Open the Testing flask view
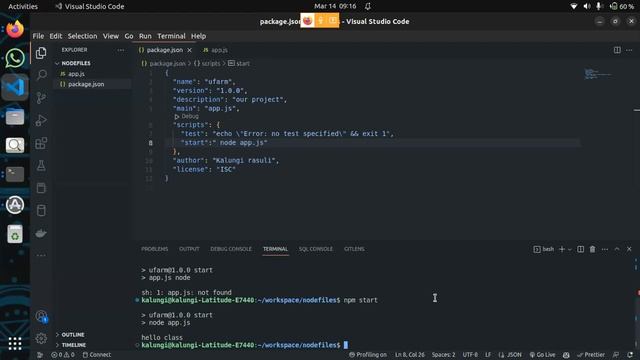640x360 pixels. point(41,165)
